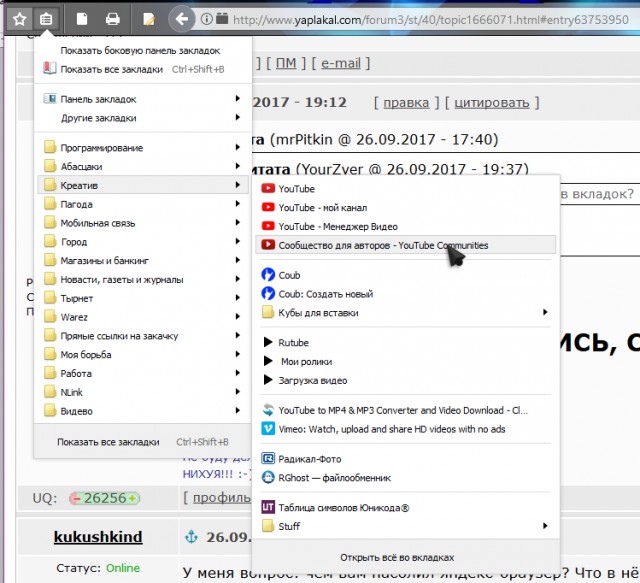Expand arrow beside Тырнет folder
This screenshot has height=583, width=640.
tap(238, 298)
